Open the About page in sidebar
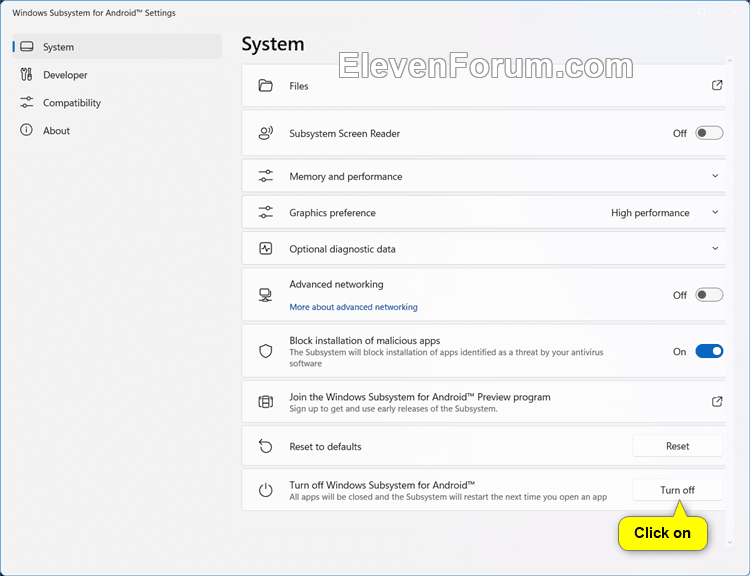750x576 pixels. 117,130
